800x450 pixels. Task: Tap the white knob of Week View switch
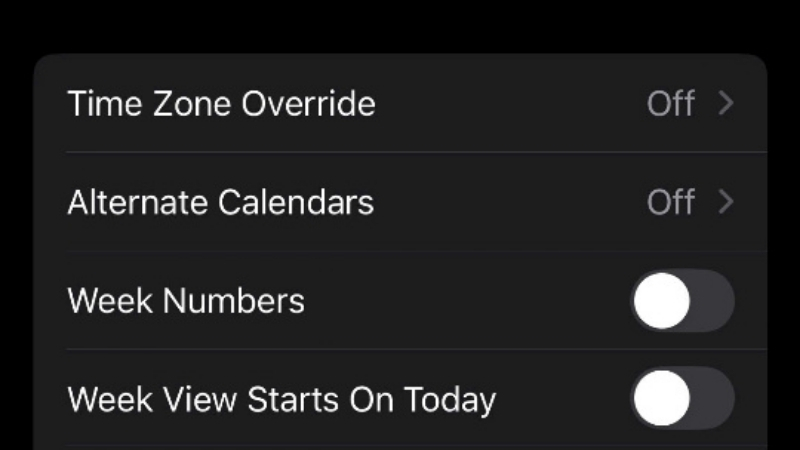click(x=662, y=398)
